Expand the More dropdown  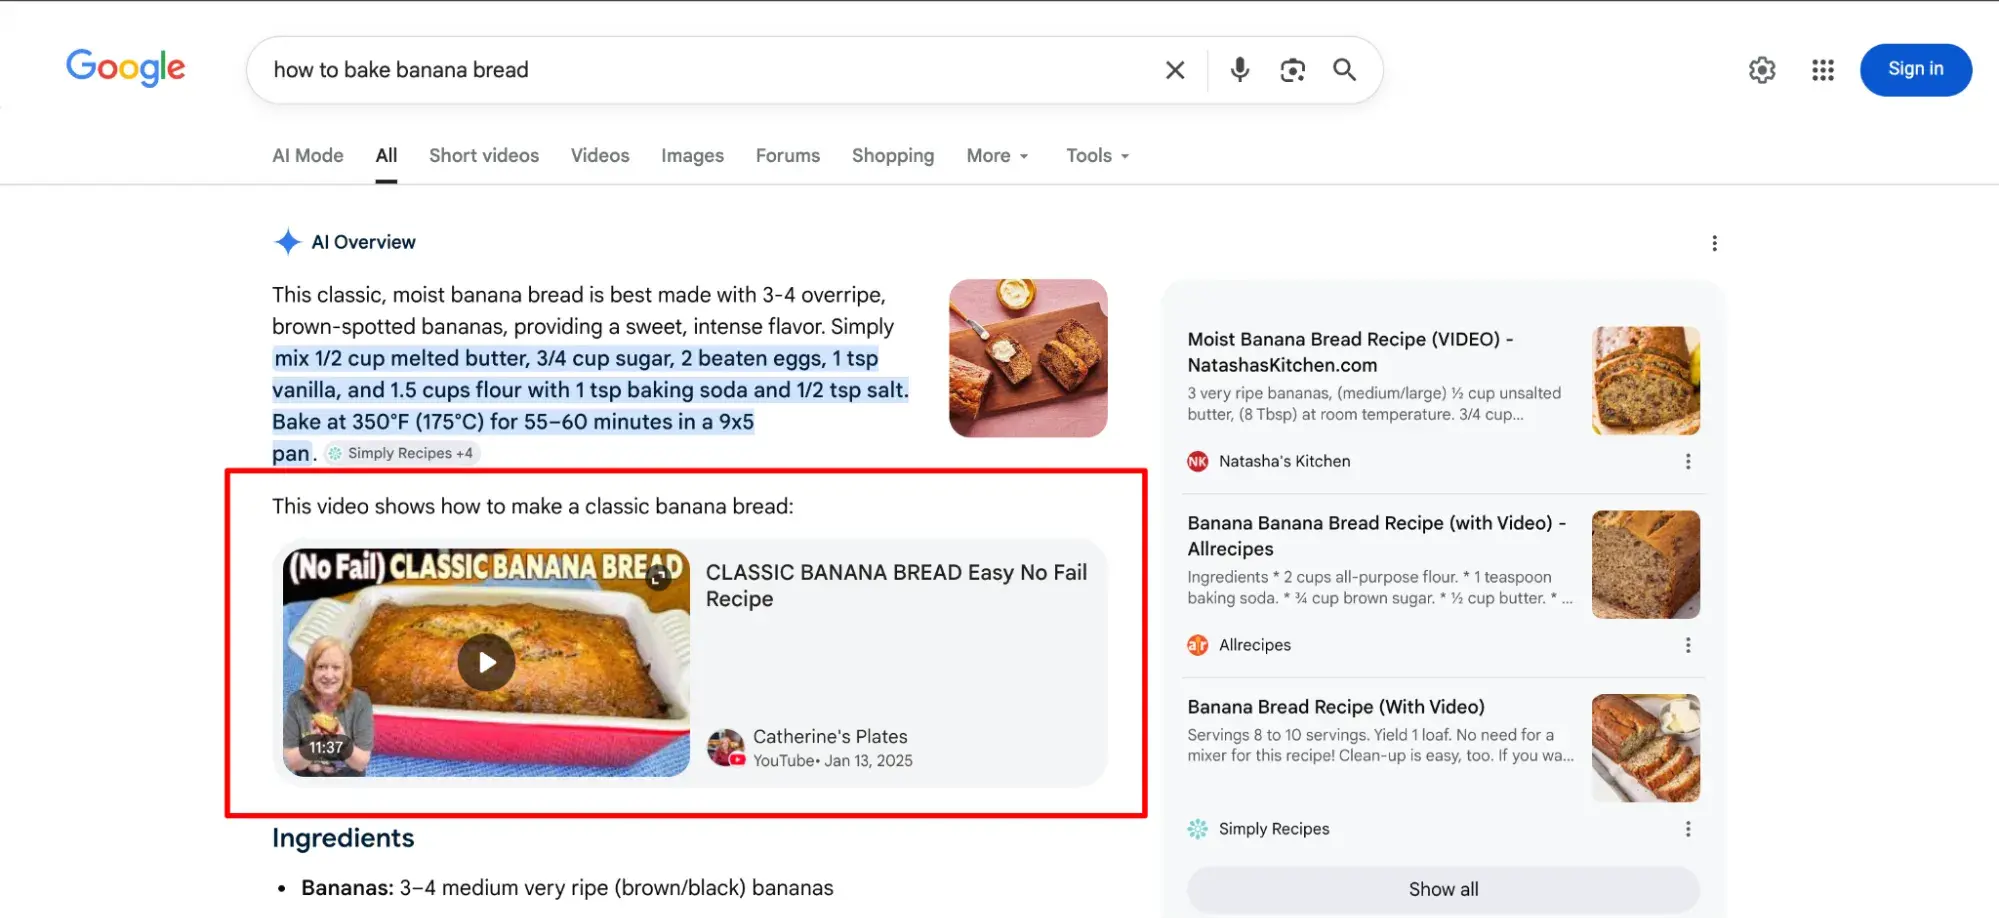[997, 155]
